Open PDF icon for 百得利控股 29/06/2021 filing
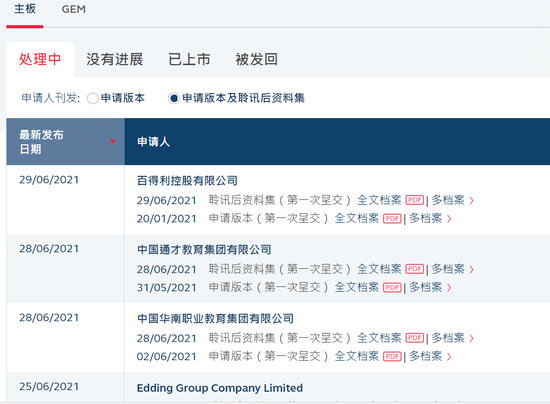 point(415,200)
